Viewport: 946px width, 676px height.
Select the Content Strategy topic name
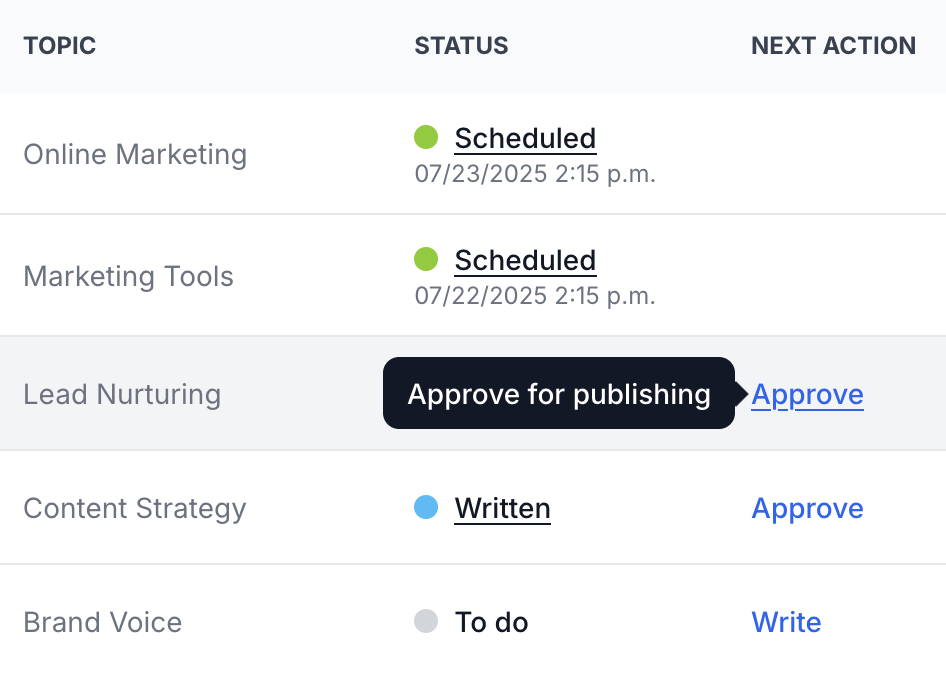click(134, 508)
